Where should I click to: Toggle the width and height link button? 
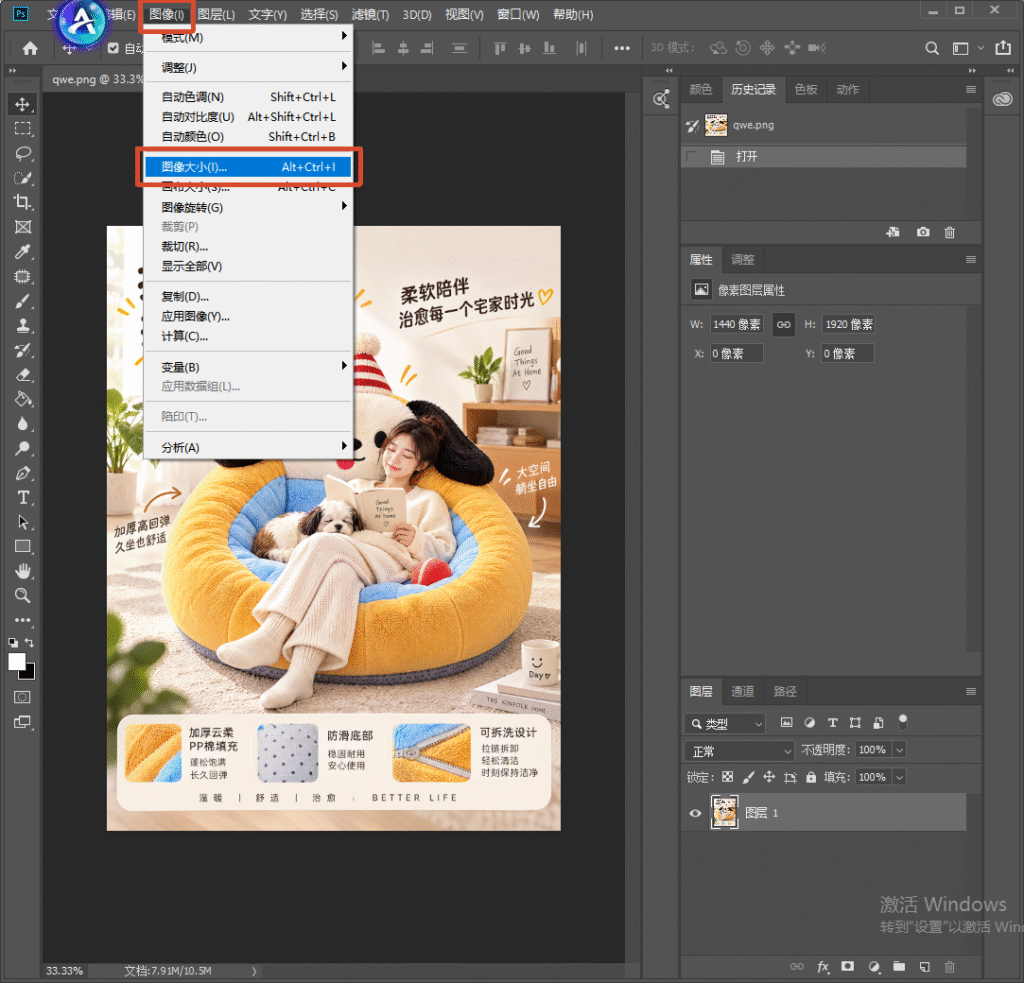pyautogui.click(x=784, y=324)
